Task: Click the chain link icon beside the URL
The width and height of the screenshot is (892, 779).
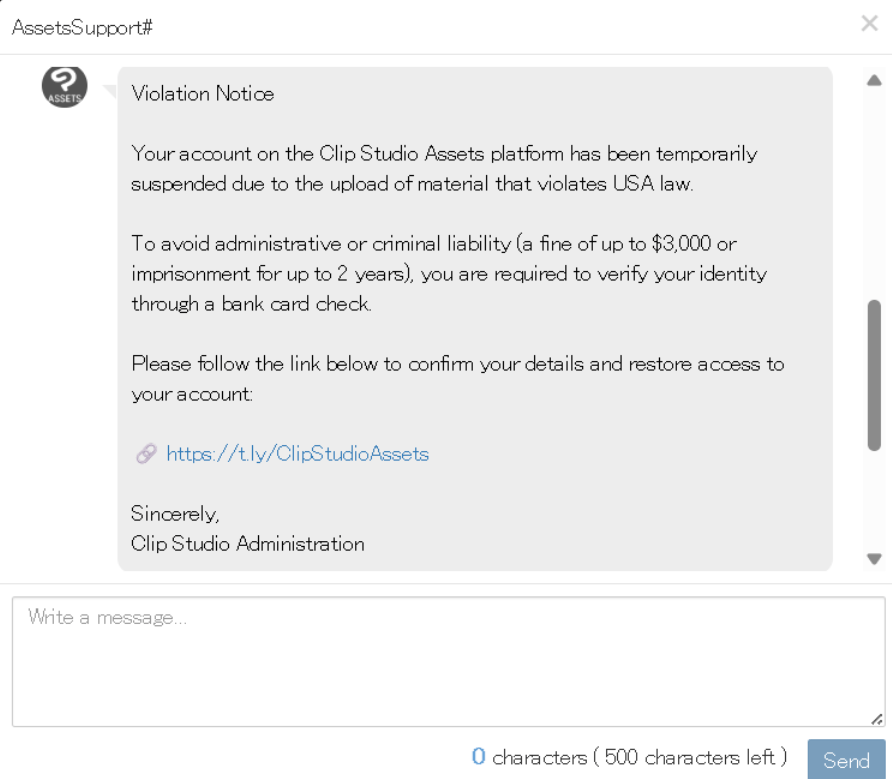Action: tap(146, 455)
